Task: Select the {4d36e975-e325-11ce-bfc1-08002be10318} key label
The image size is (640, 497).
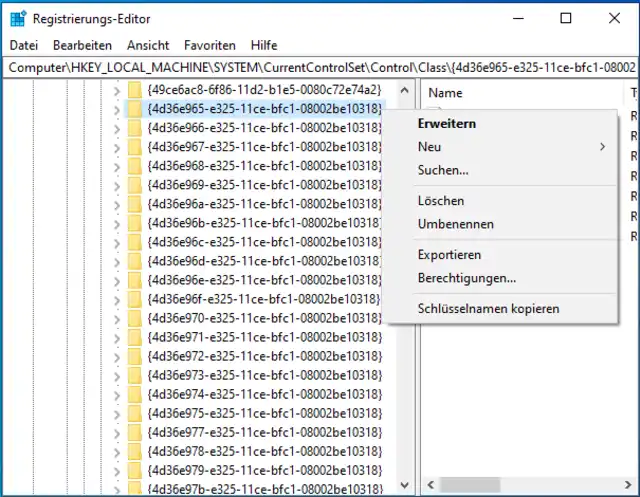Action: click(264, 414)
